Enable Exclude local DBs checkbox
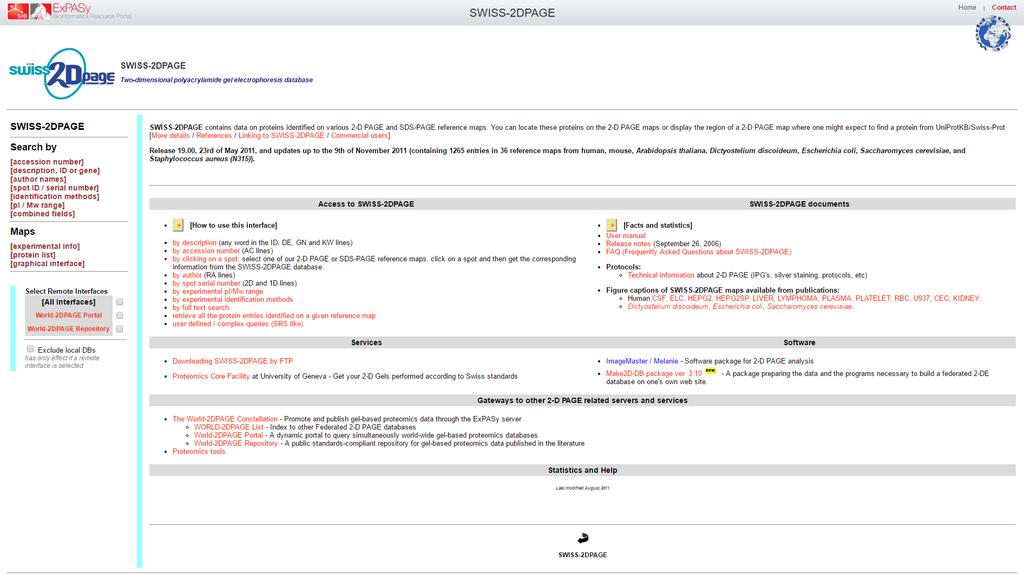This screenshot has height=574, width=1024. (x=30, y=349)
